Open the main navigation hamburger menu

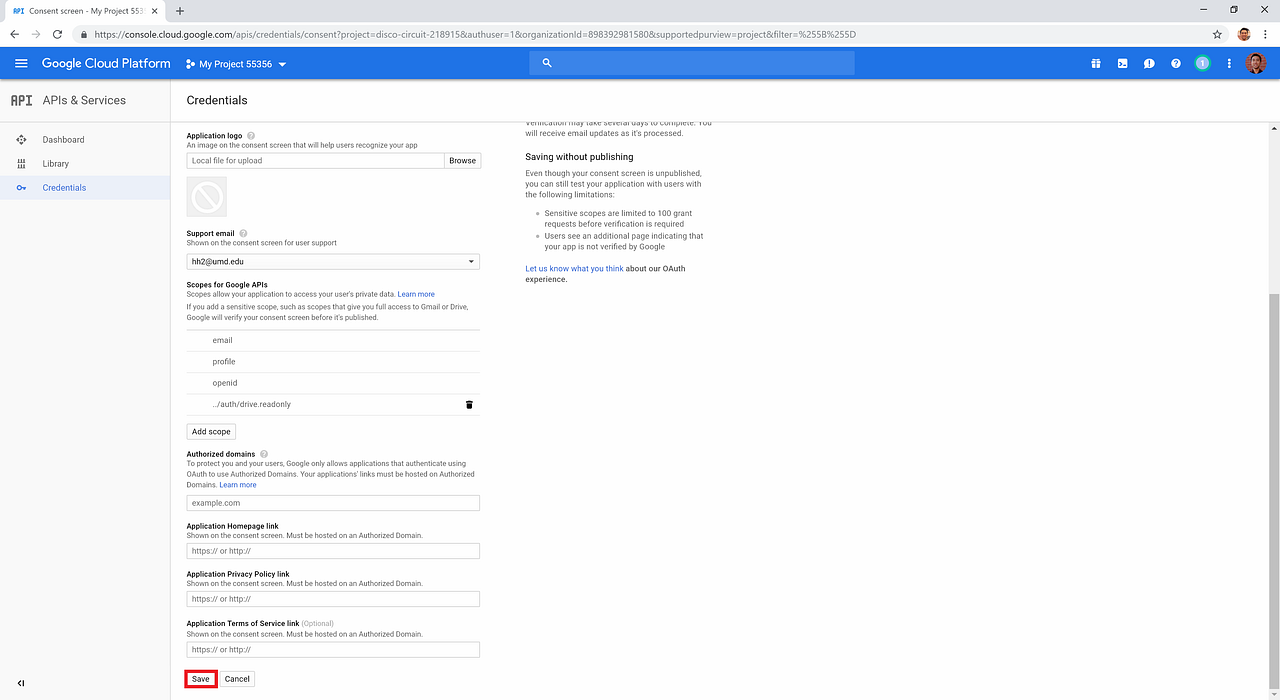(x=20, y=63)
